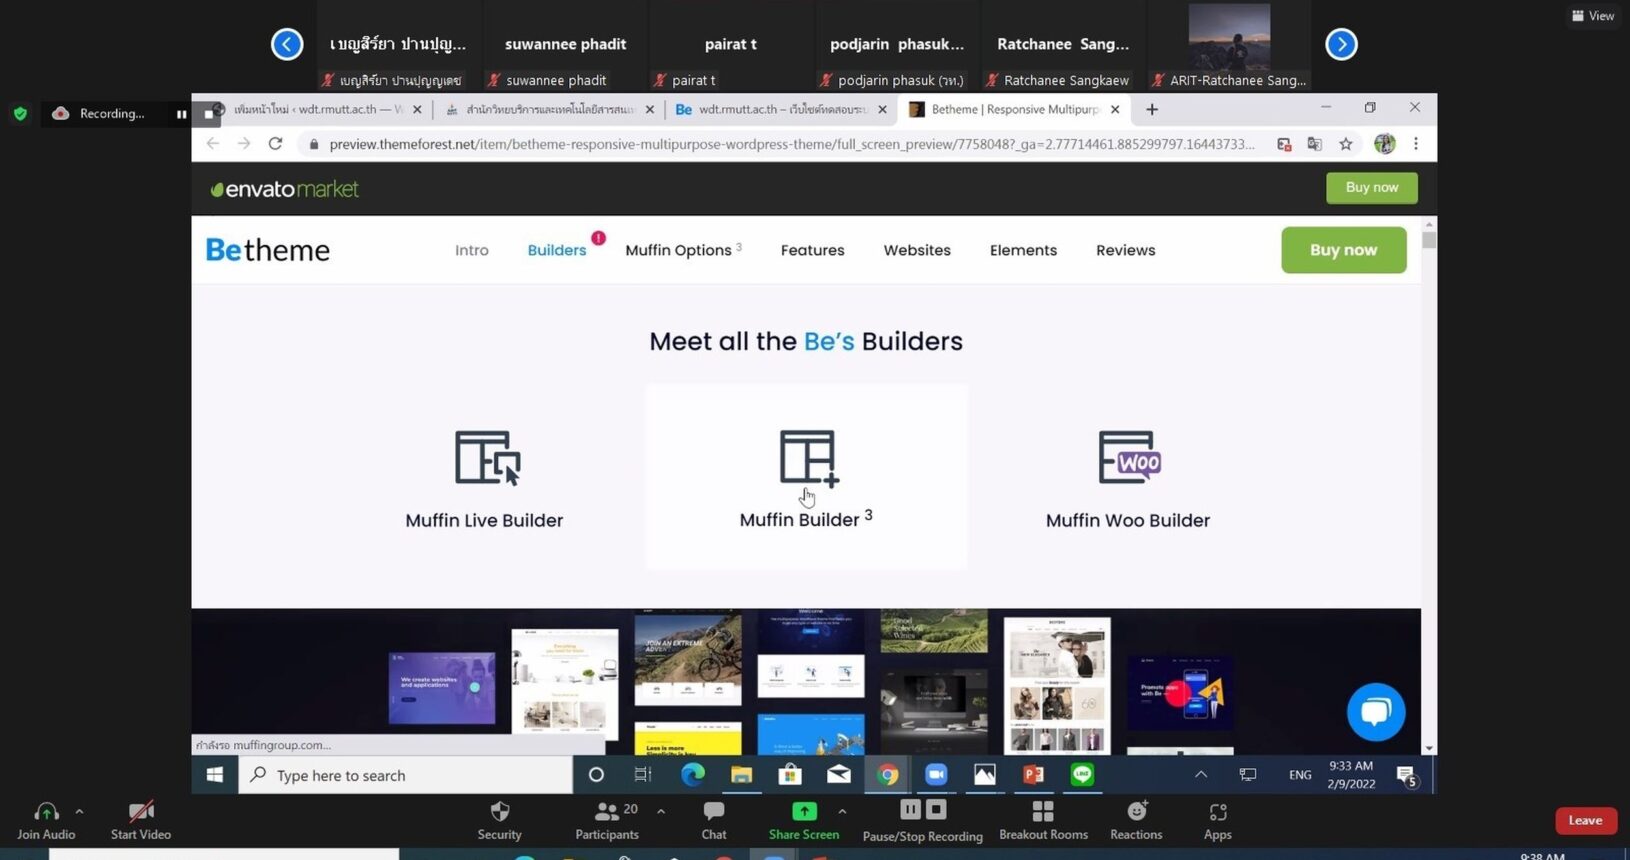Bookmark this page with star icon
The height and width of the screenshot is (860, 1630).
[x=1346, y=144]
